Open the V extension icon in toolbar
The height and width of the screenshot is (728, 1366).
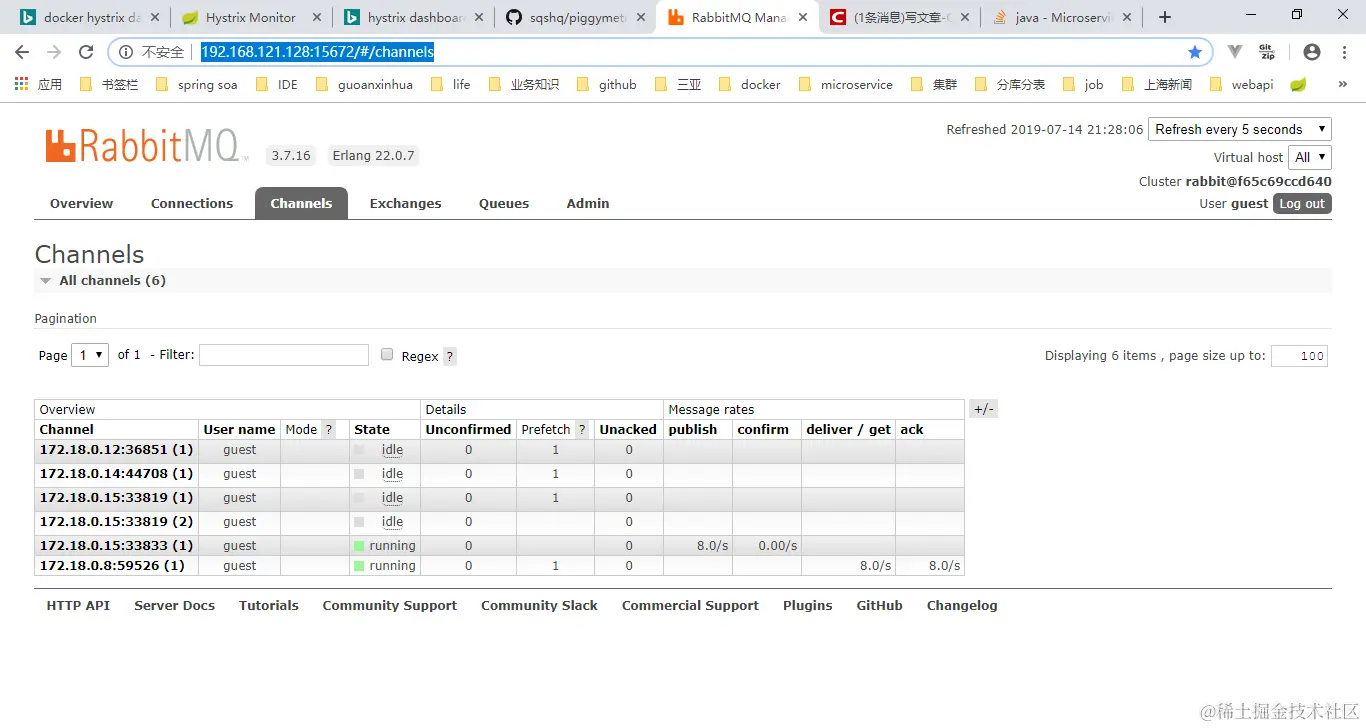[x=1235, y=52]
